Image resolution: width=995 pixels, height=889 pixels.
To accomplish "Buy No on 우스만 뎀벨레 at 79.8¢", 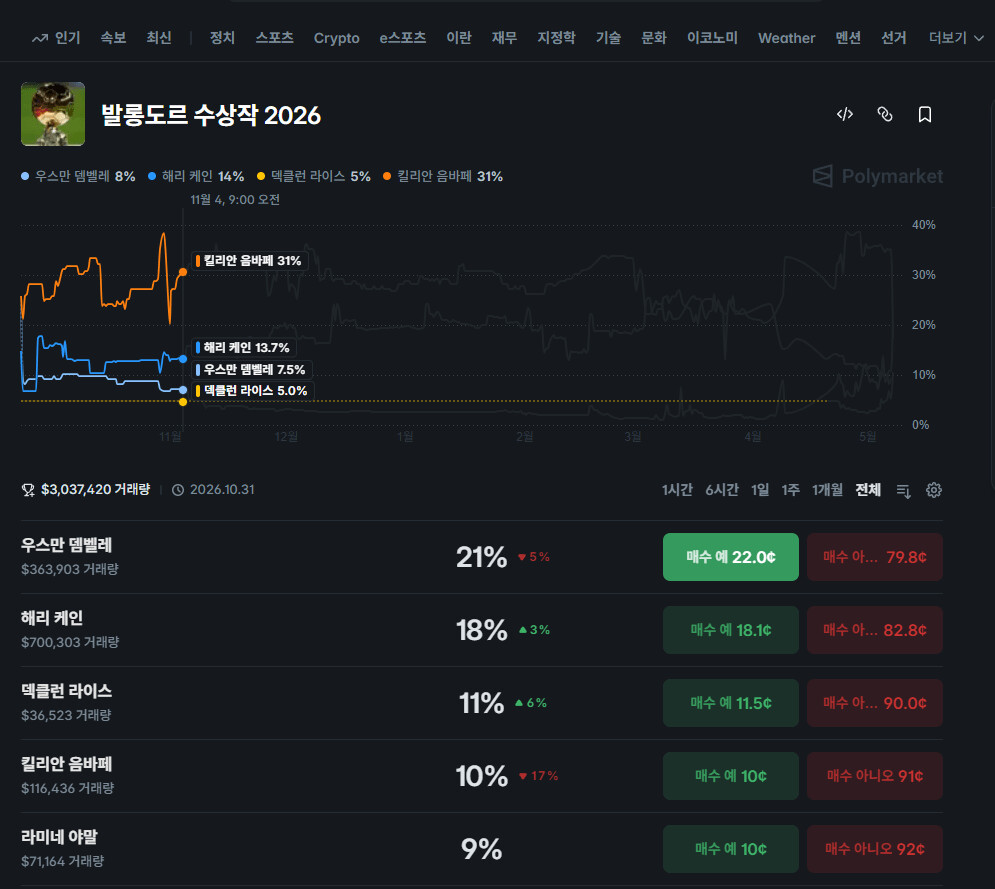I will click(x=874, y=557).
